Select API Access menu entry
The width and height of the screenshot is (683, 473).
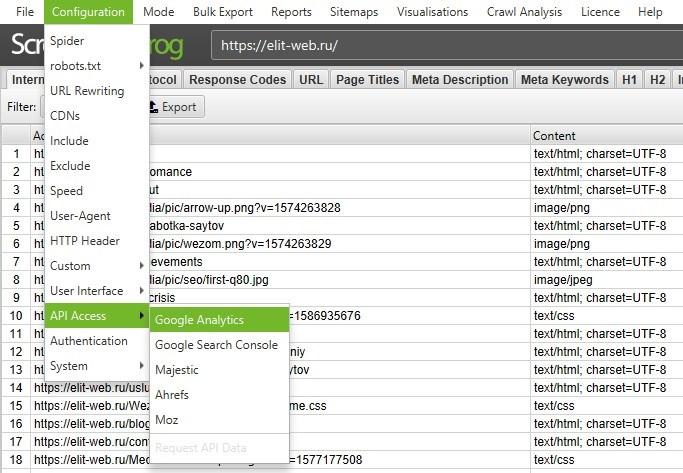click(x=97, y=316)
